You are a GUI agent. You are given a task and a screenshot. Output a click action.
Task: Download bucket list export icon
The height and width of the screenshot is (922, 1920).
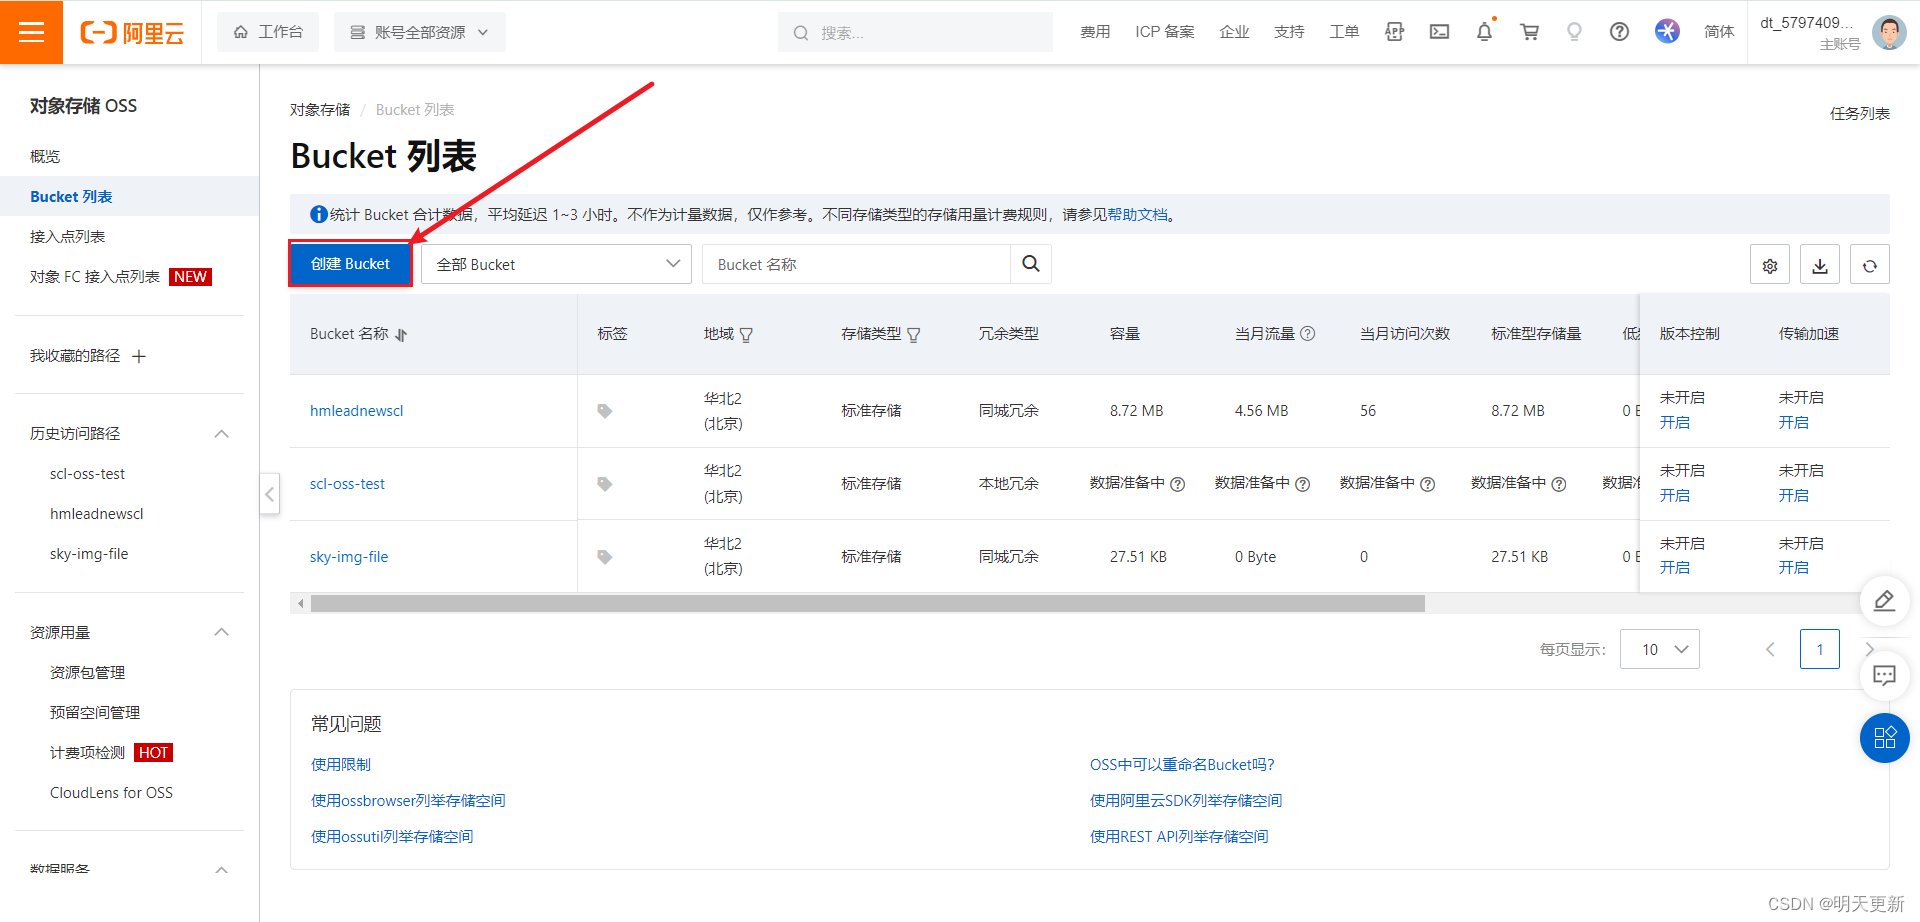pos(1820,265)
